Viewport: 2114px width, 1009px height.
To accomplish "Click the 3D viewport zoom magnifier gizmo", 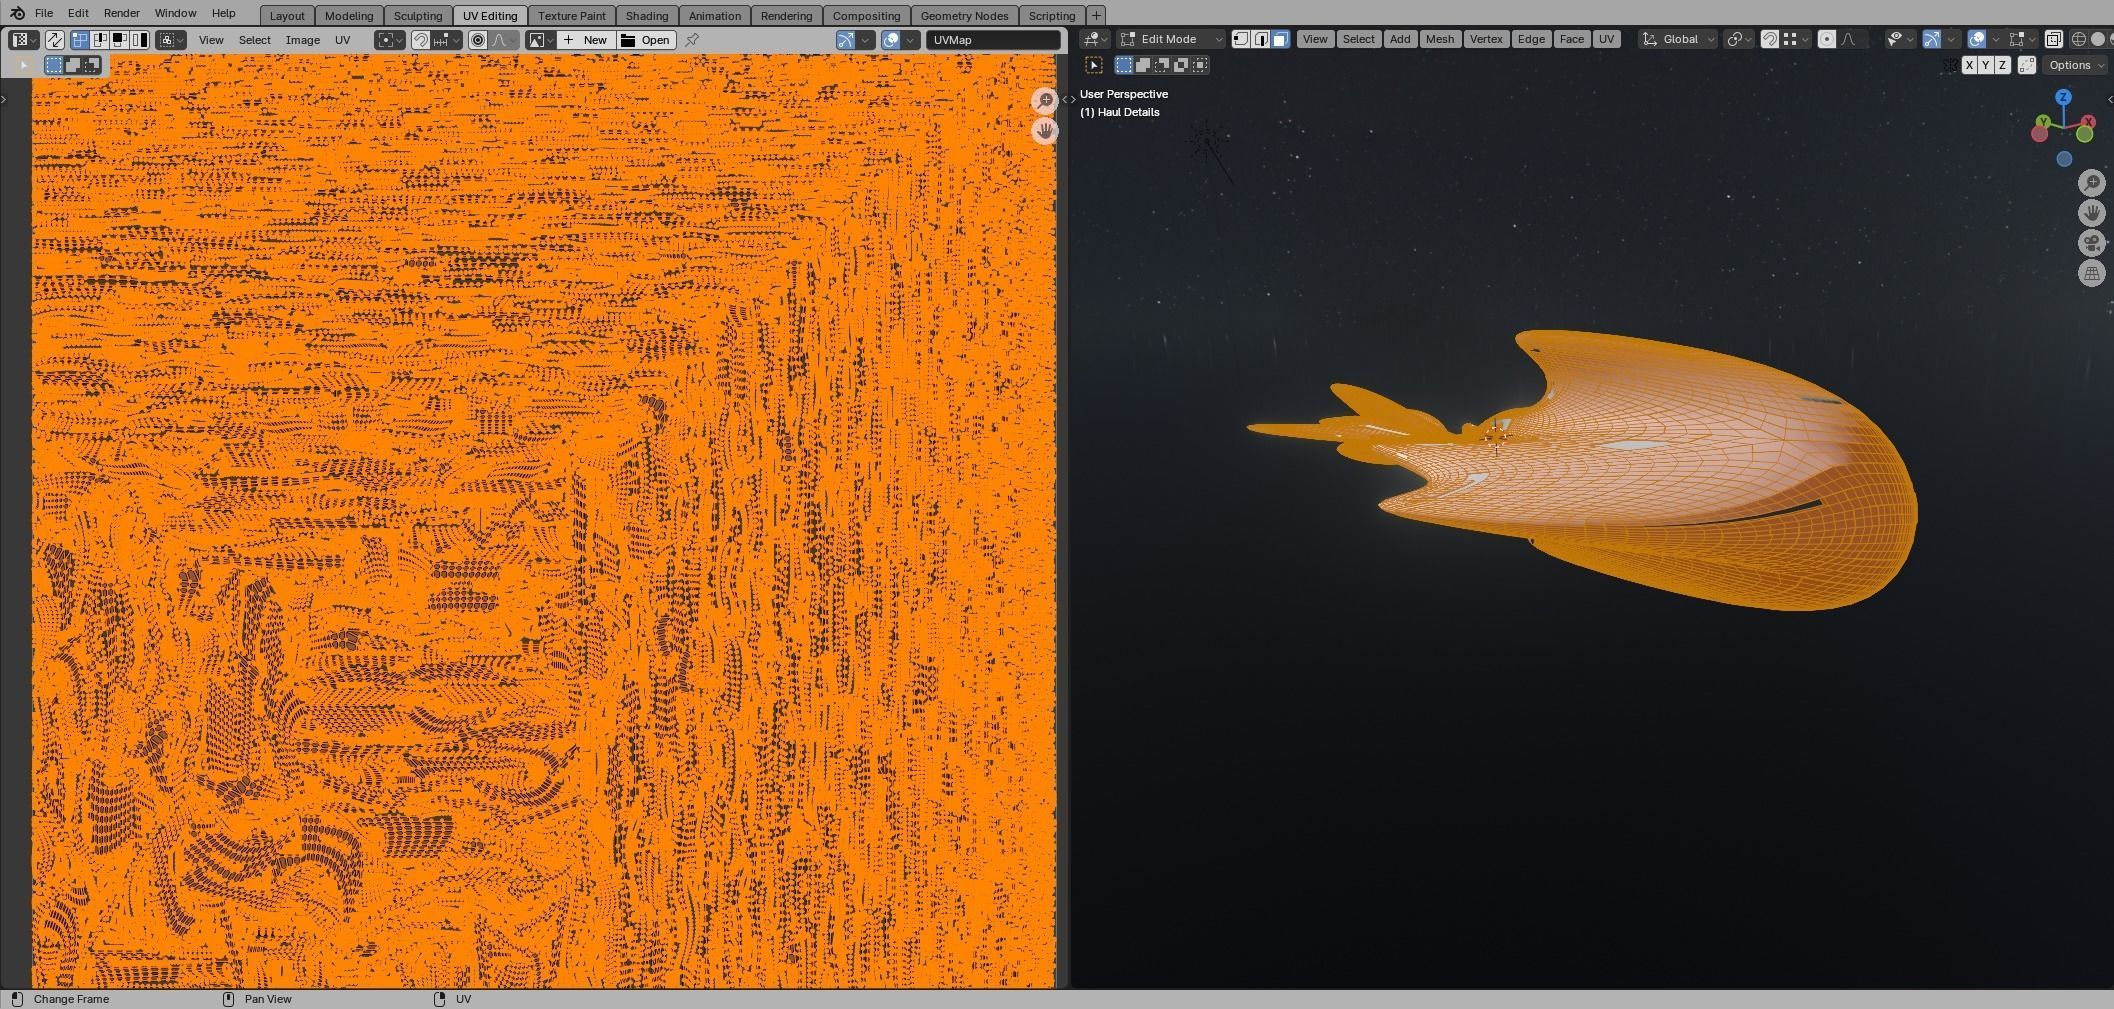I will pyautogui.click(x=2092, y=183).
